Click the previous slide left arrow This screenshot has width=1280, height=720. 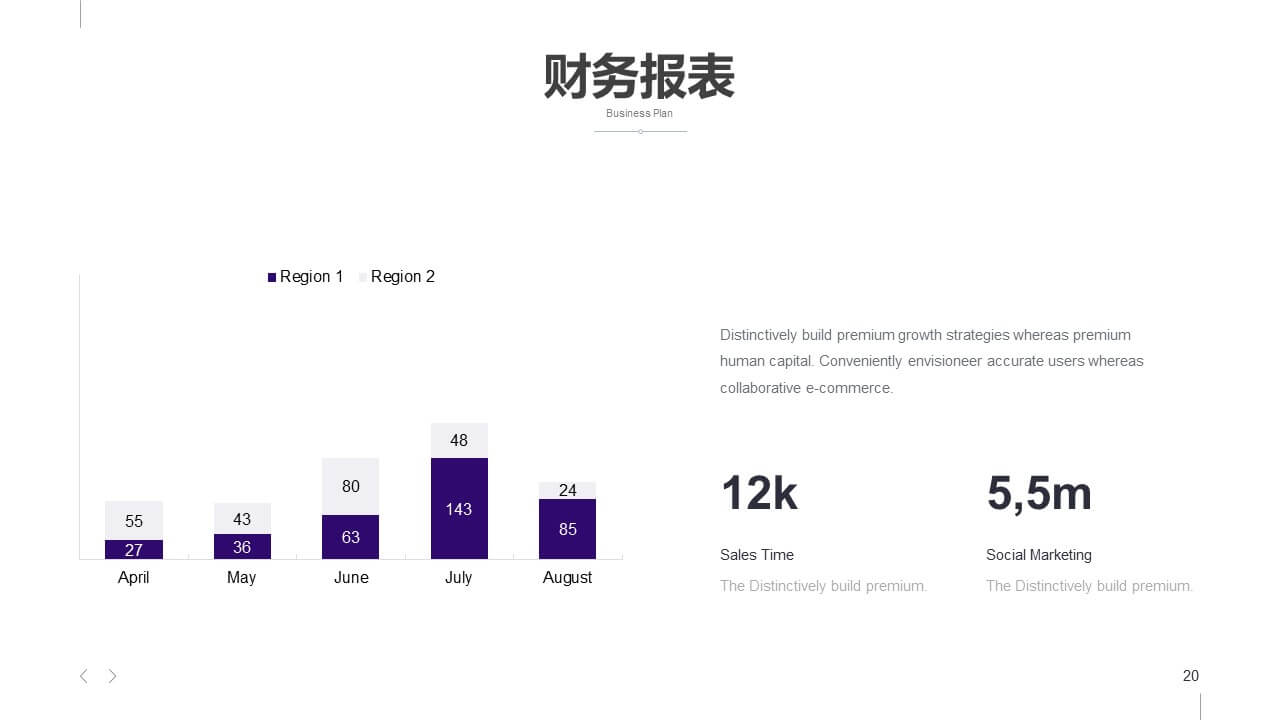point(83,676)
